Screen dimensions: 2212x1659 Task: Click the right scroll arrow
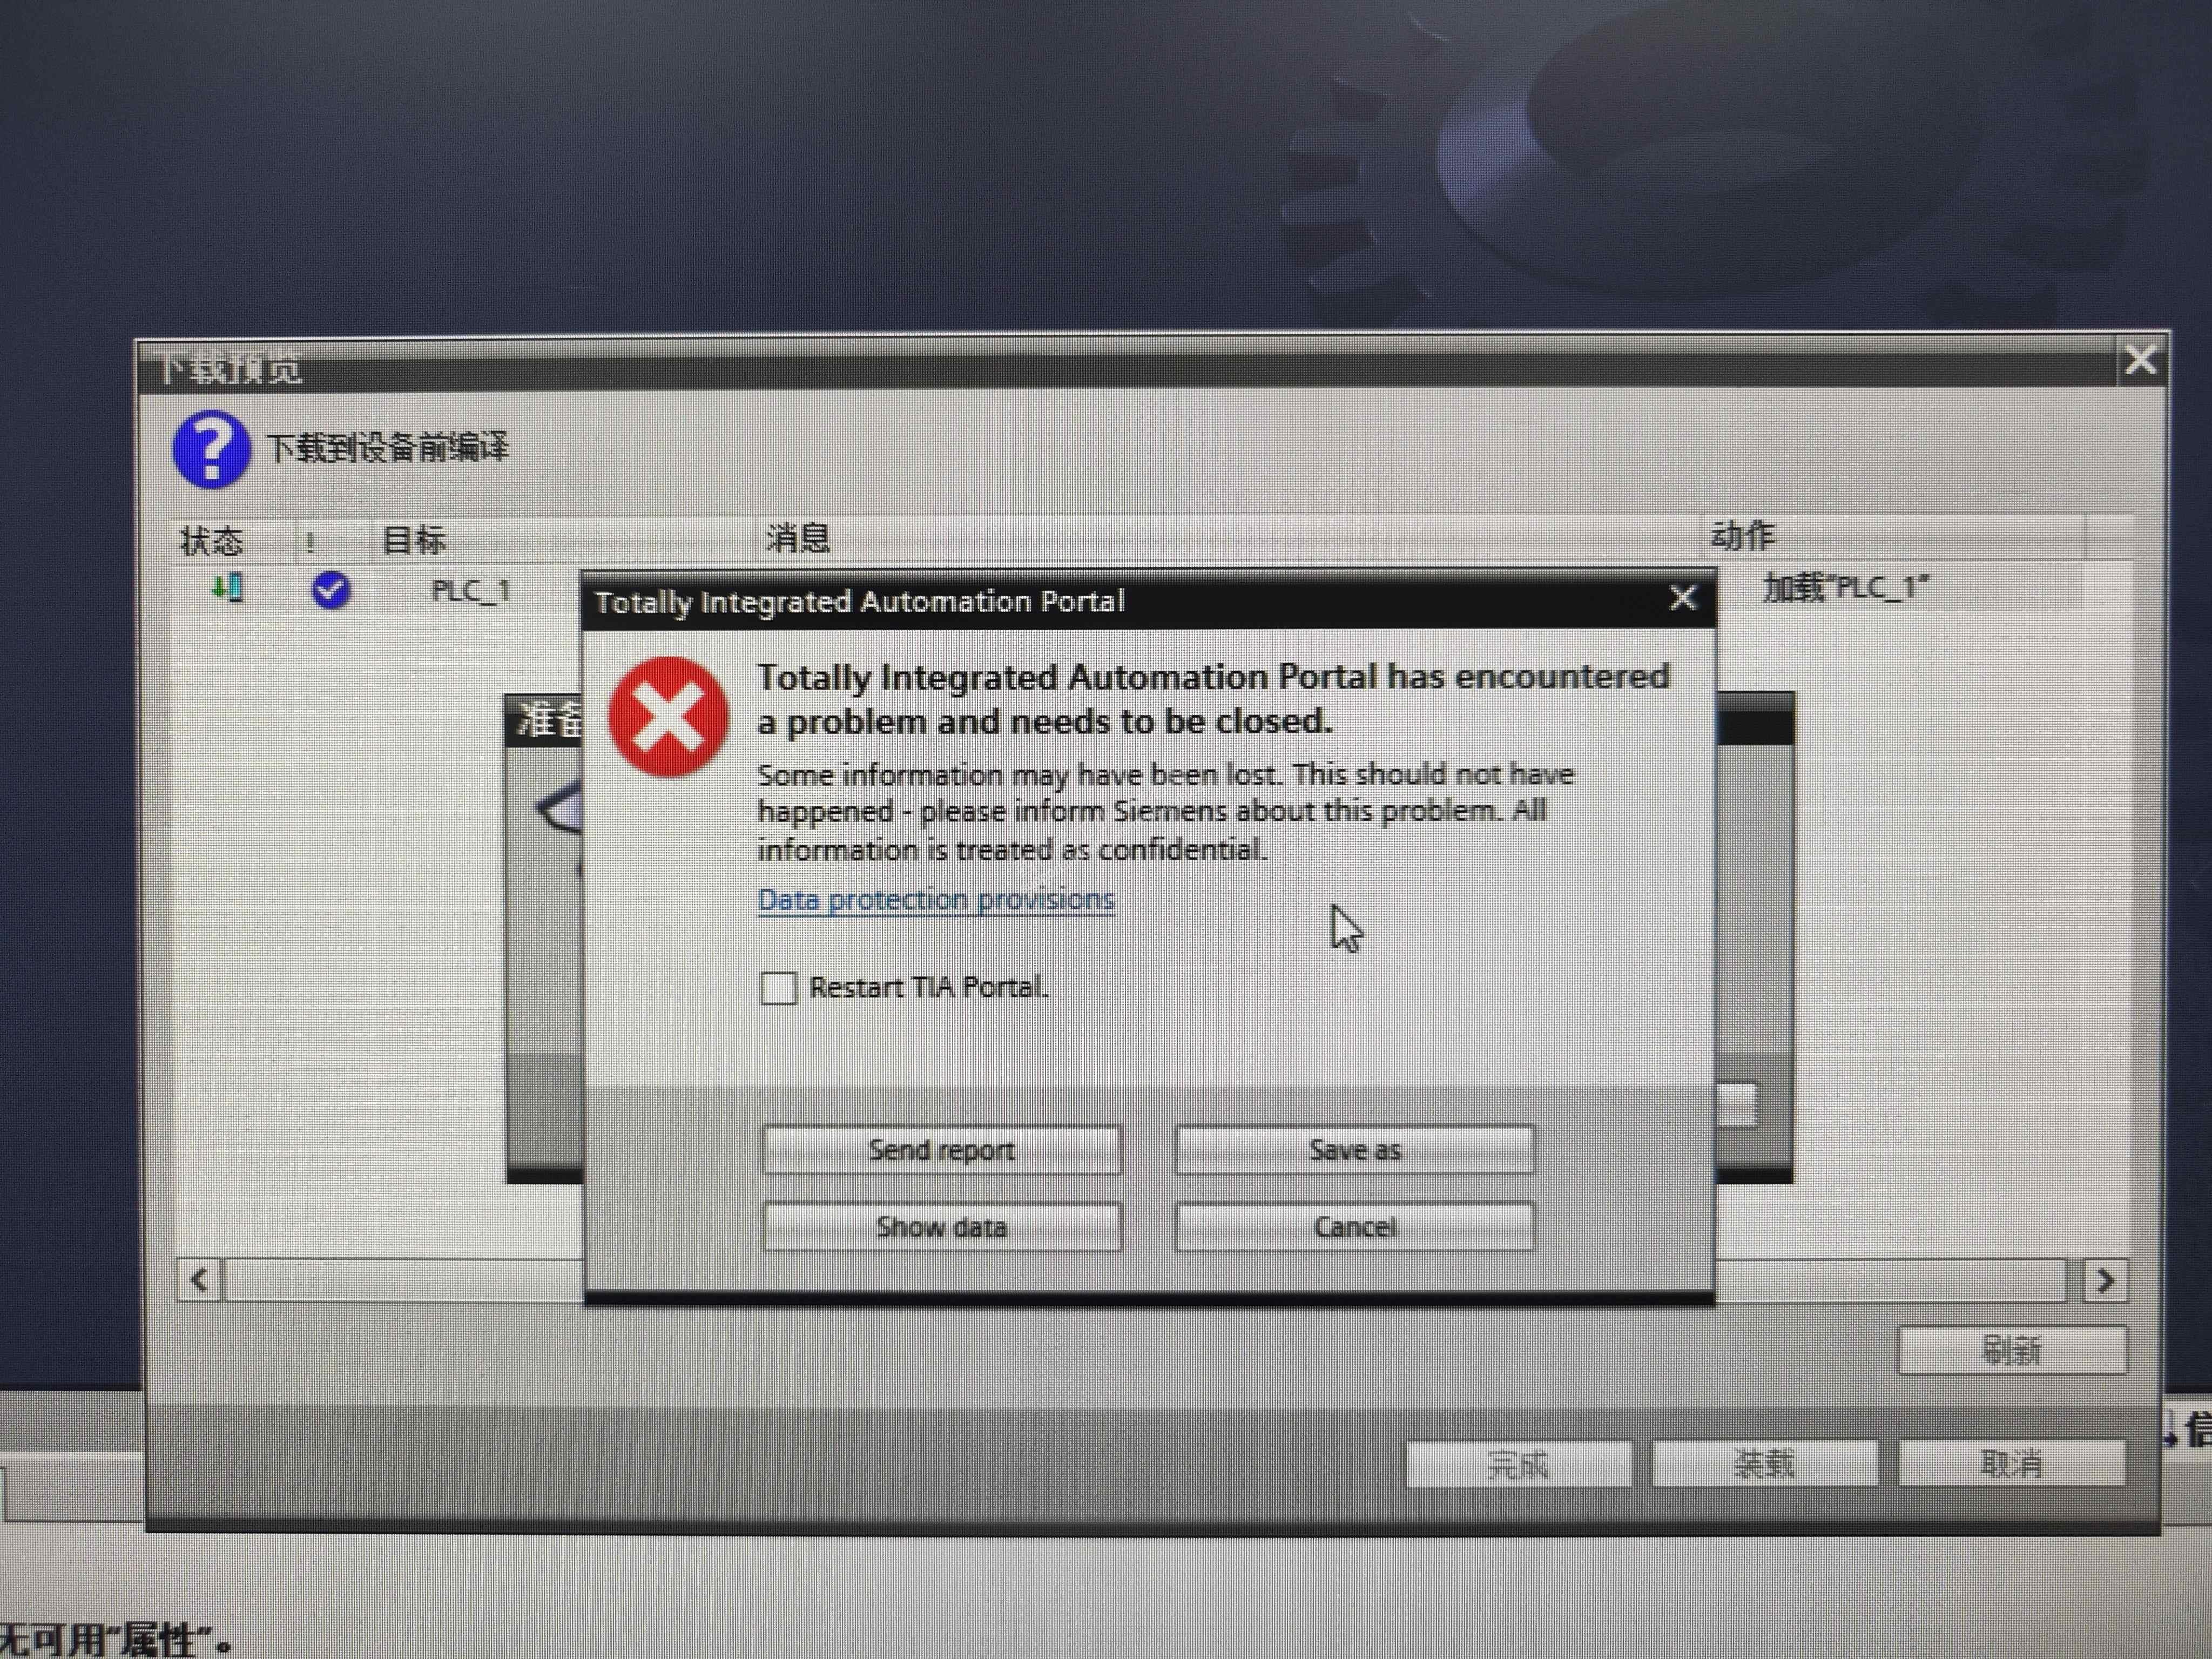pos(2105,1281)
